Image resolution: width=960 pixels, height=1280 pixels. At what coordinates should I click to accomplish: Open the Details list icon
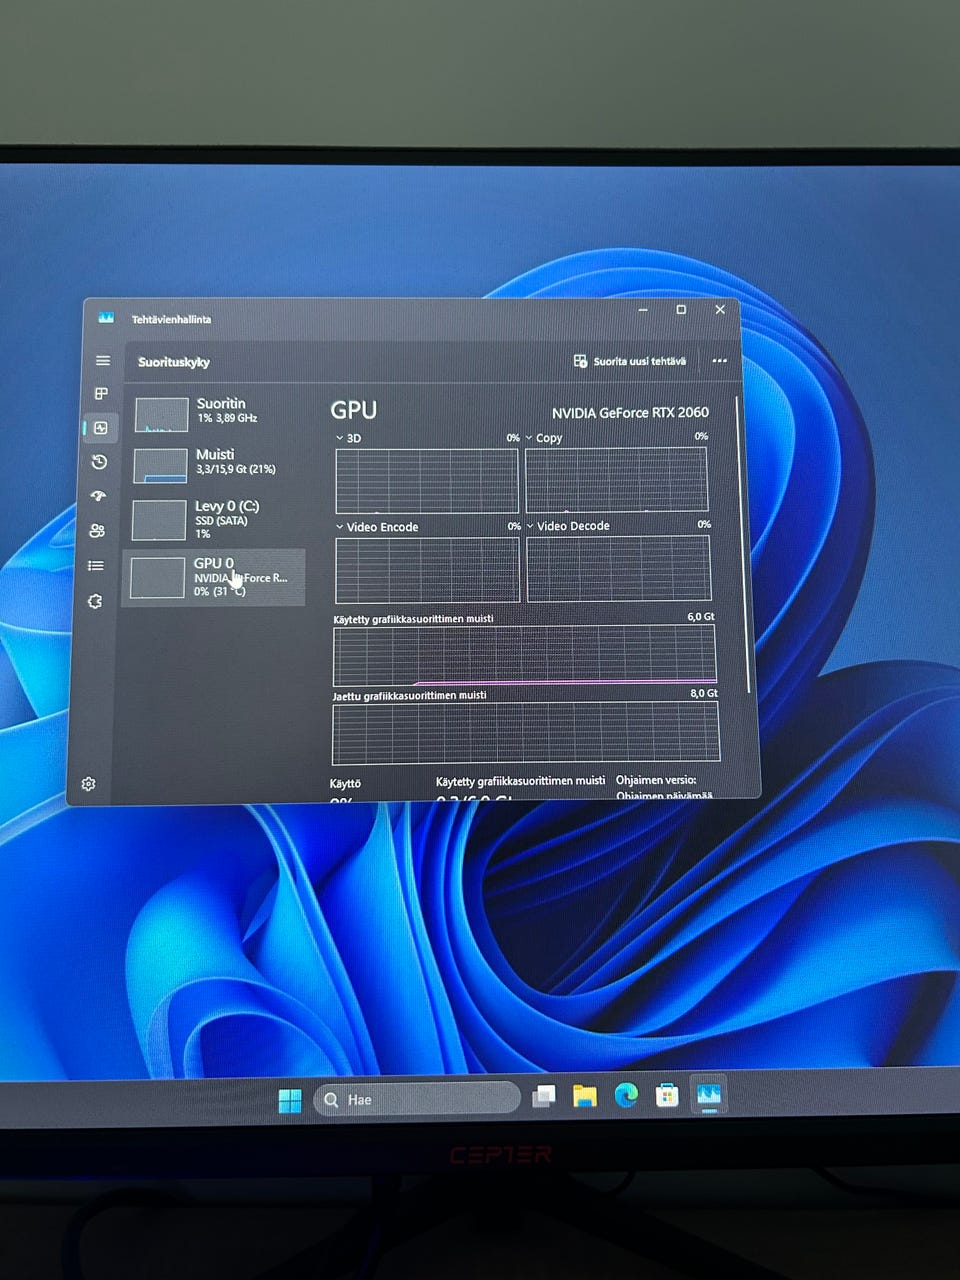(x=96, y=566)
